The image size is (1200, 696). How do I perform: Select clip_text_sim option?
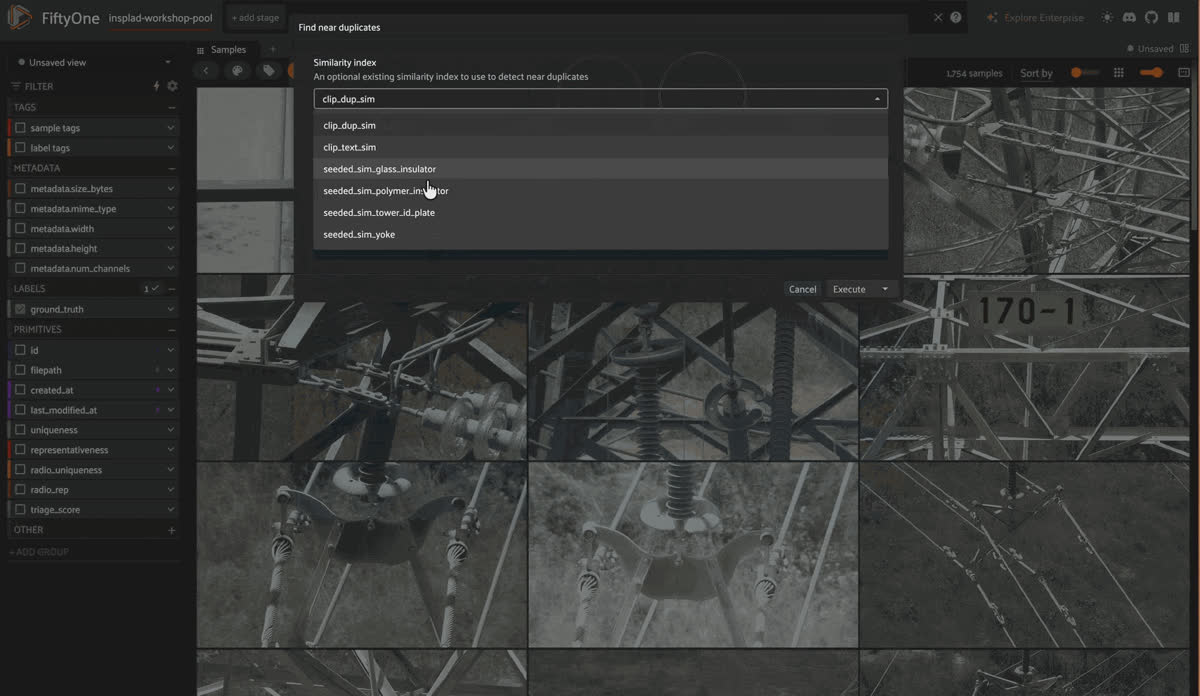point(600,147)
